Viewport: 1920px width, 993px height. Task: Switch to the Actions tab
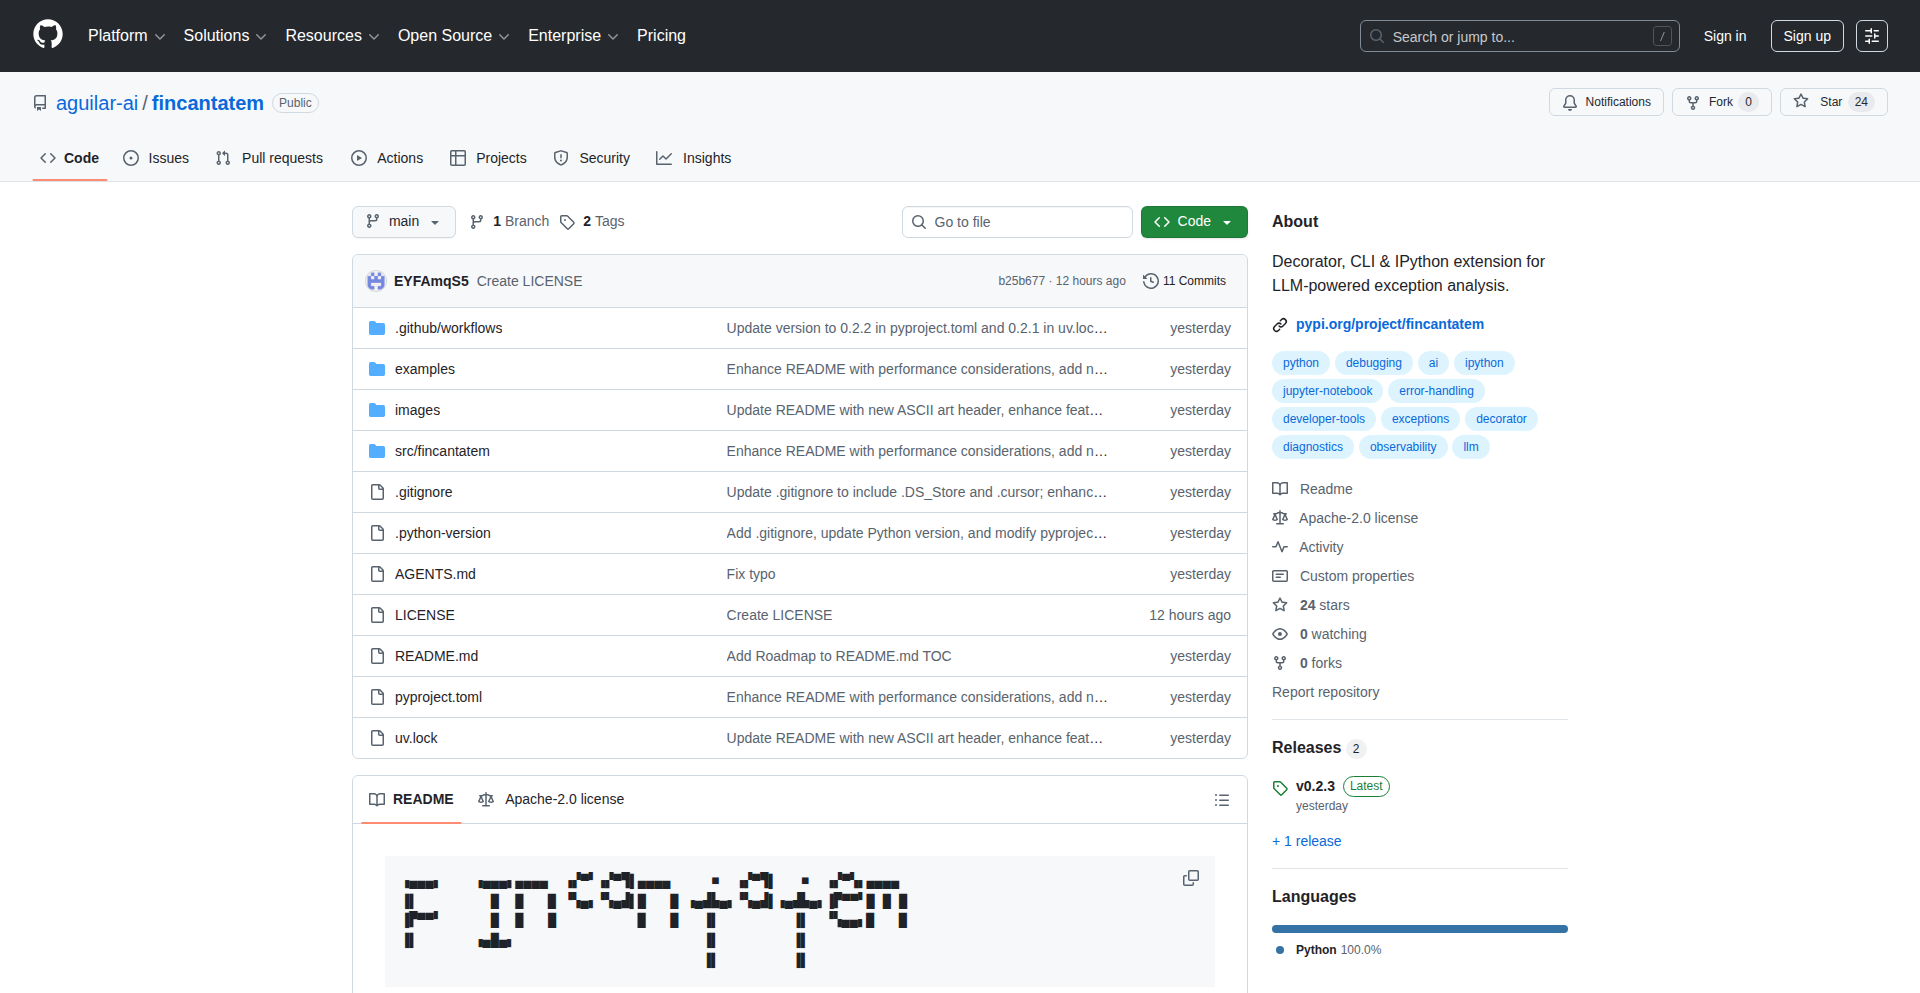point(387,158)
